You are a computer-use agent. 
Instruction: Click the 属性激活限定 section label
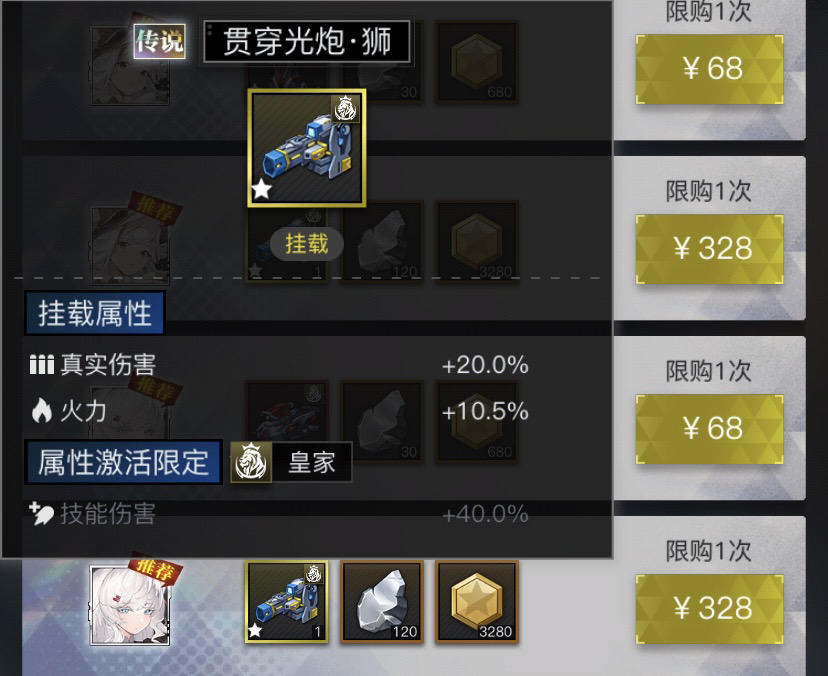click(x=123, y=462)
